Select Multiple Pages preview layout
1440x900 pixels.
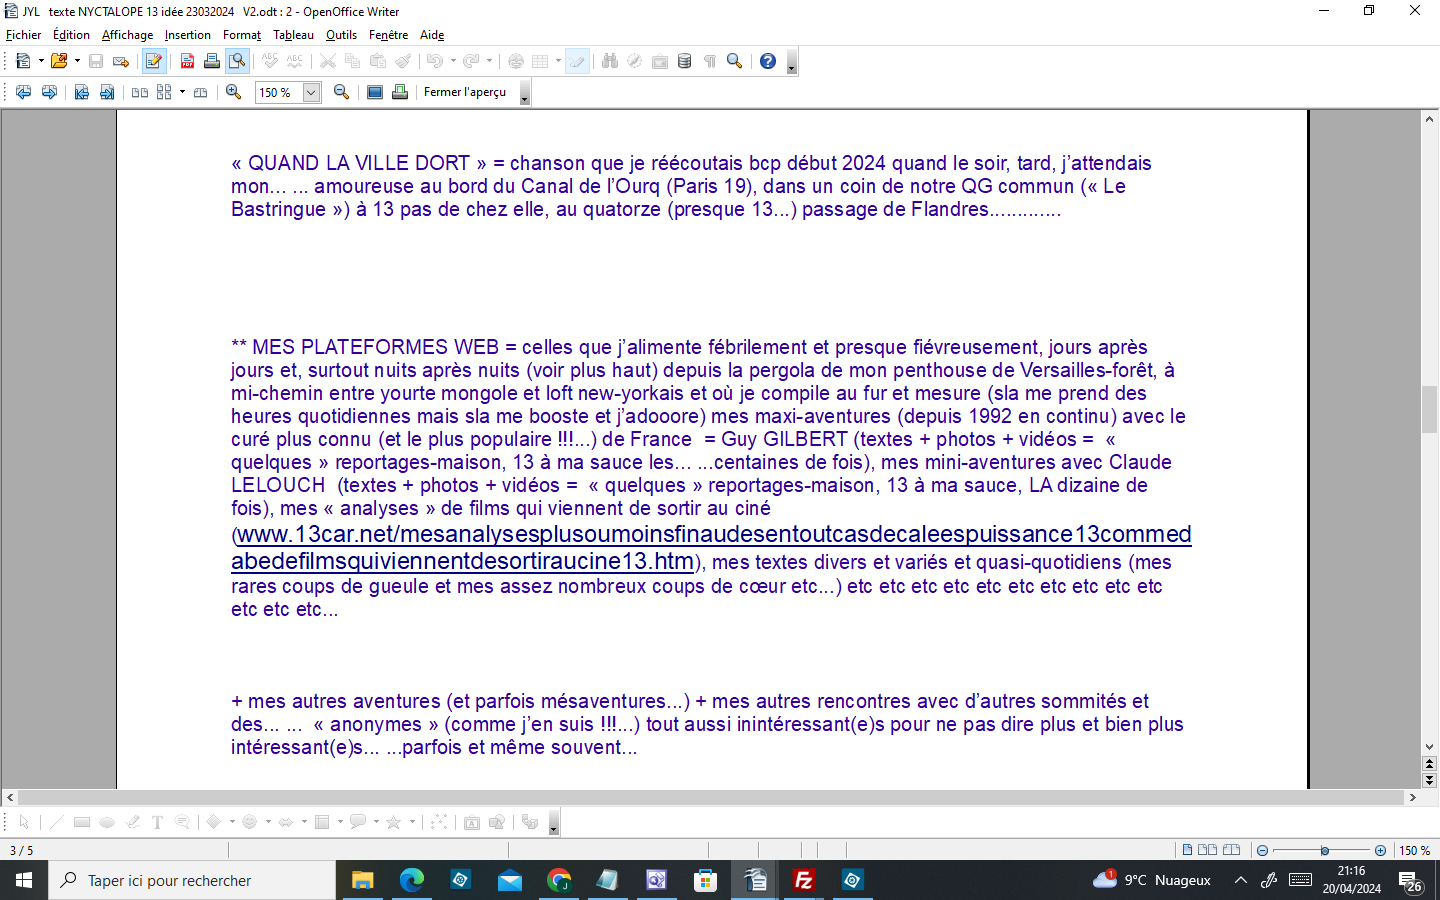click(x=164, y=92)
